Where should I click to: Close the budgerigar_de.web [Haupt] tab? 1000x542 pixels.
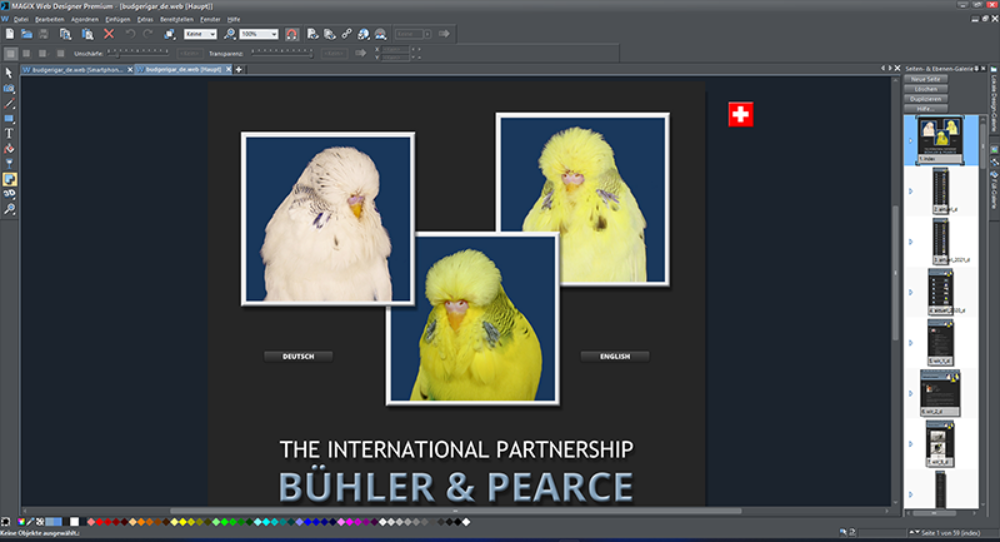[228, 70]
